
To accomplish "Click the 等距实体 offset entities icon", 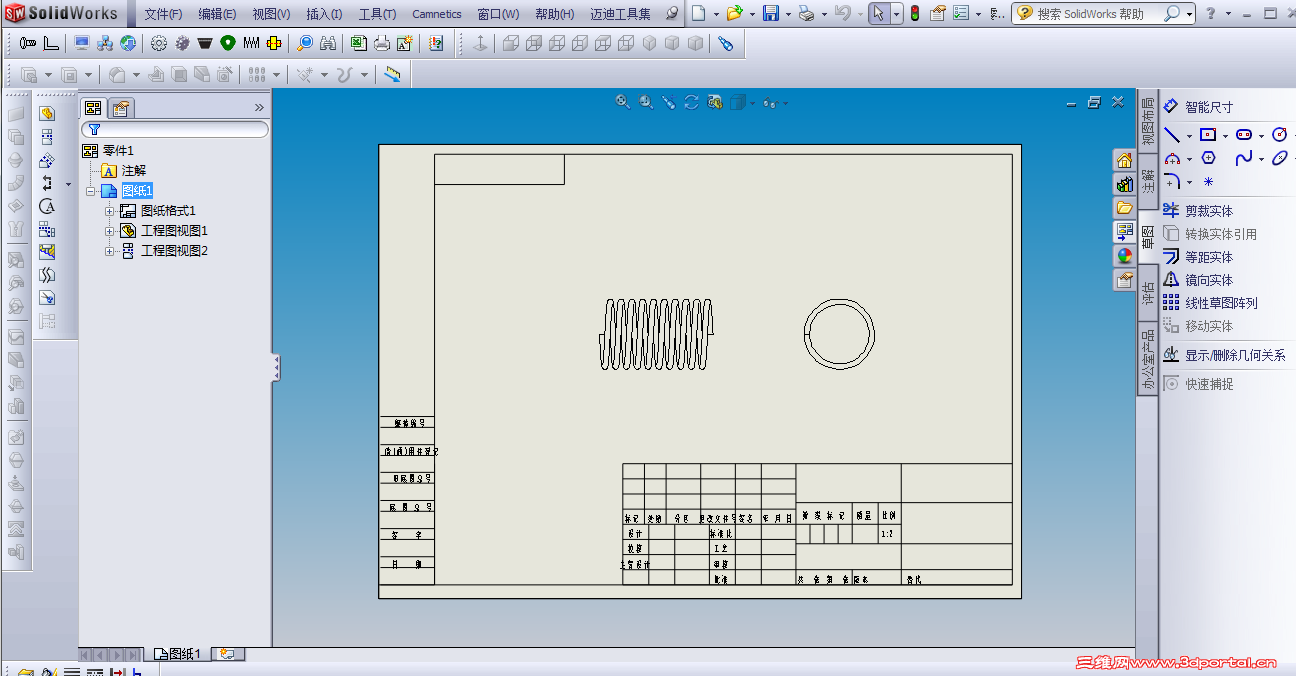I will 1171,257.
